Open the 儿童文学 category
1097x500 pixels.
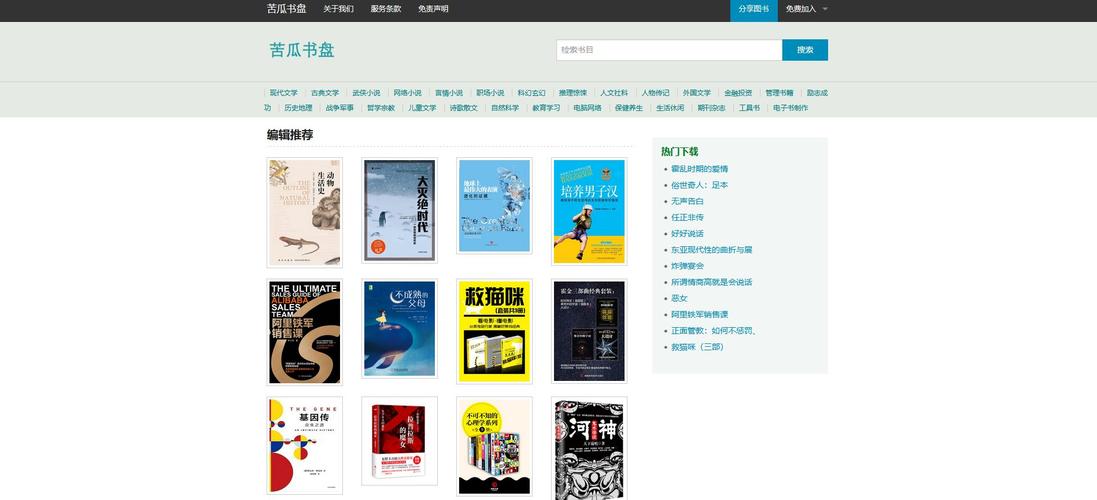422,108
